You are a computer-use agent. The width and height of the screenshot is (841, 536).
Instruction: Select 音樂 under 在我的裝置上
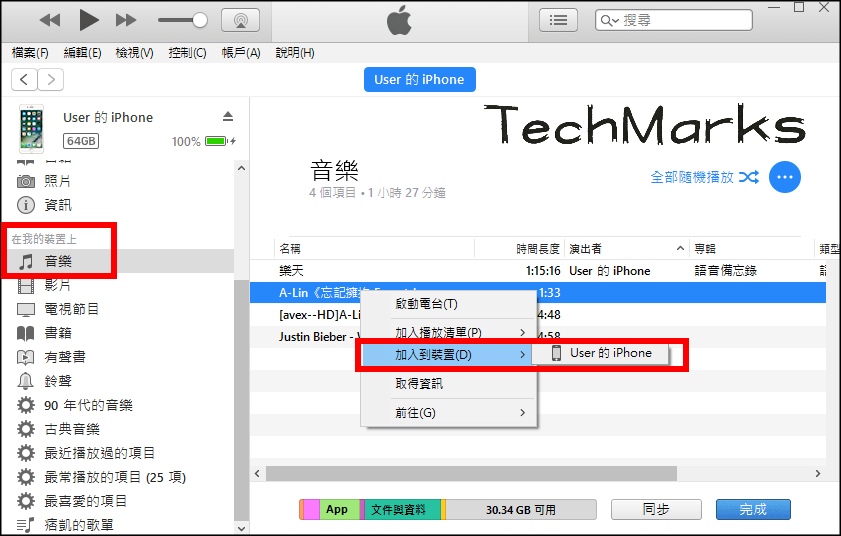[57, 261]
